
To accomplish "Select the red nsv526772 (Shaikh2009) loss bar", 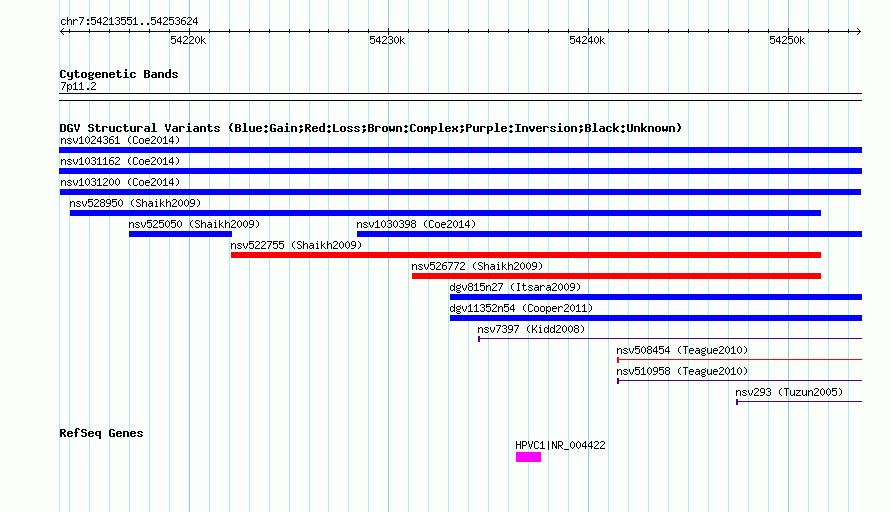I will (x=616, y=276).
